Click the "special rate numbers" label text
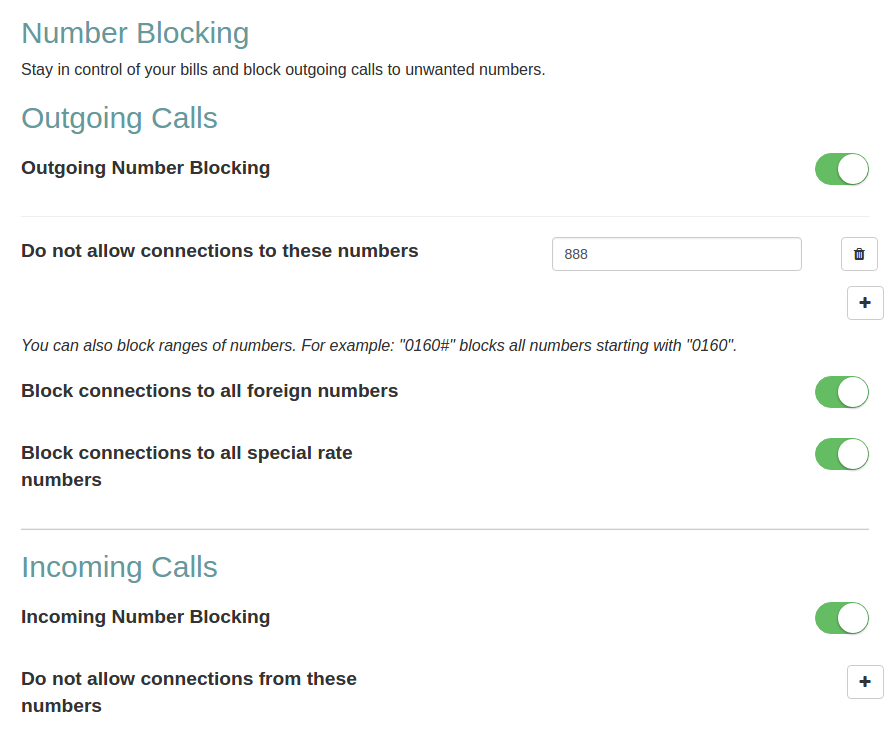Screen dimensions: 896x741 coord(186,466)
